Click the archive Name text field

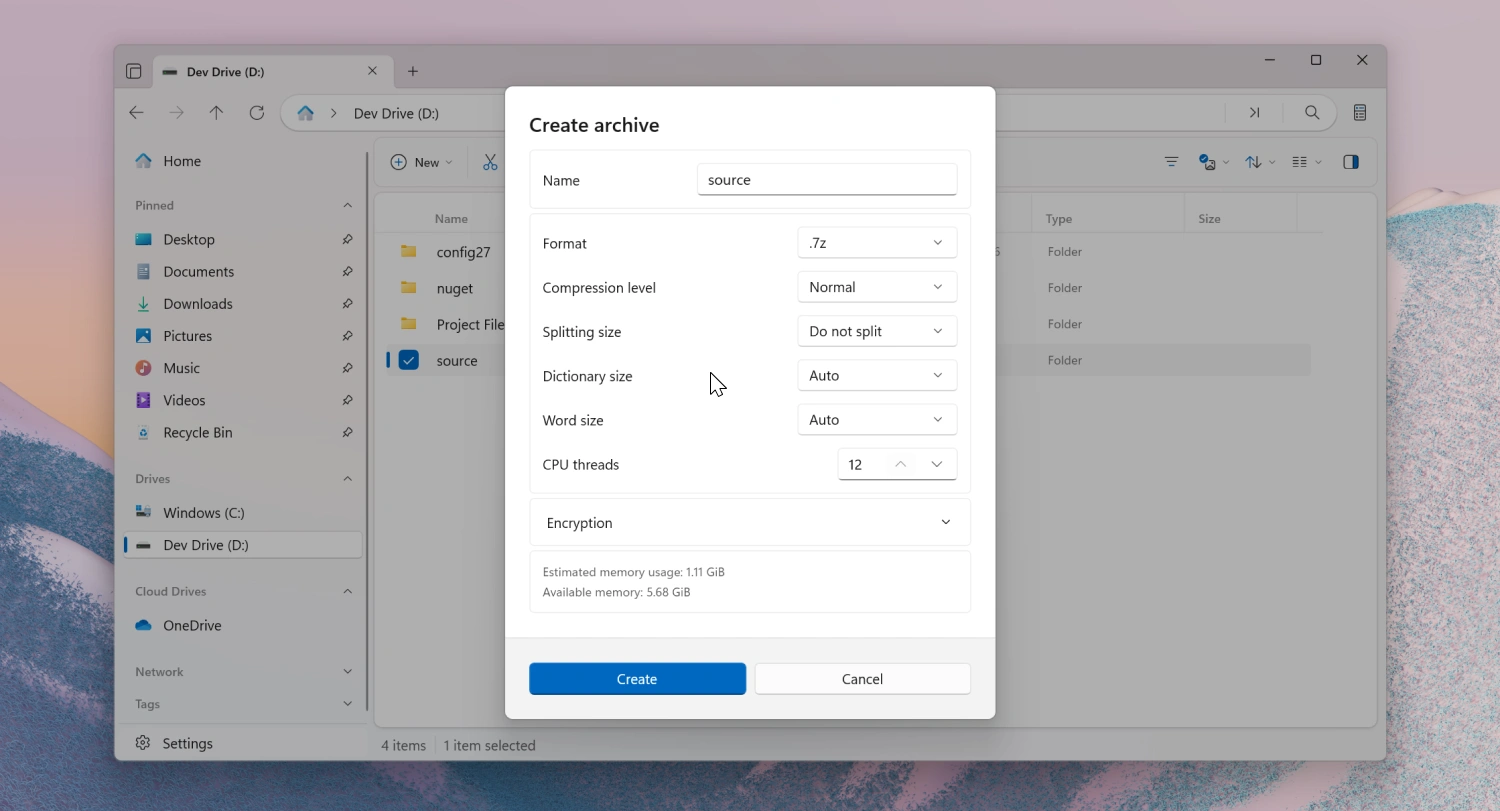(826, 180)
